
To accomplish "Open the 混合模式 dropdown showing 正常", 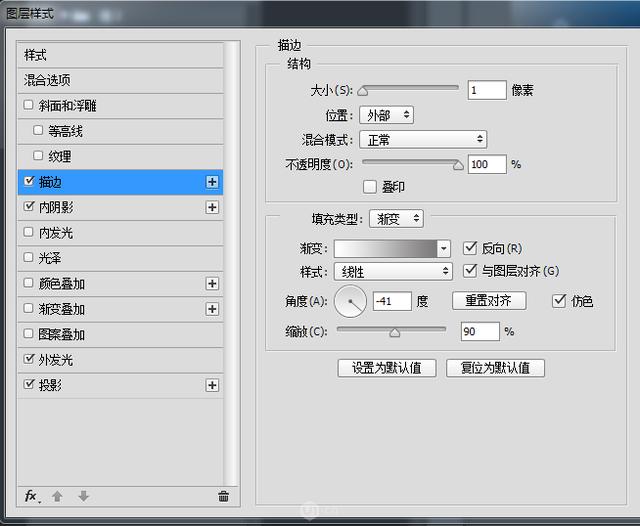I will (423, 140).
